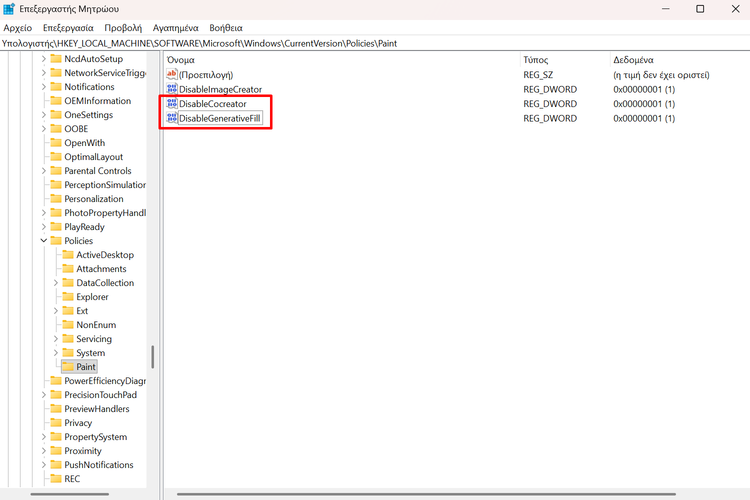Click the Explorer folder icon under Policies

[x=68, y=297]
